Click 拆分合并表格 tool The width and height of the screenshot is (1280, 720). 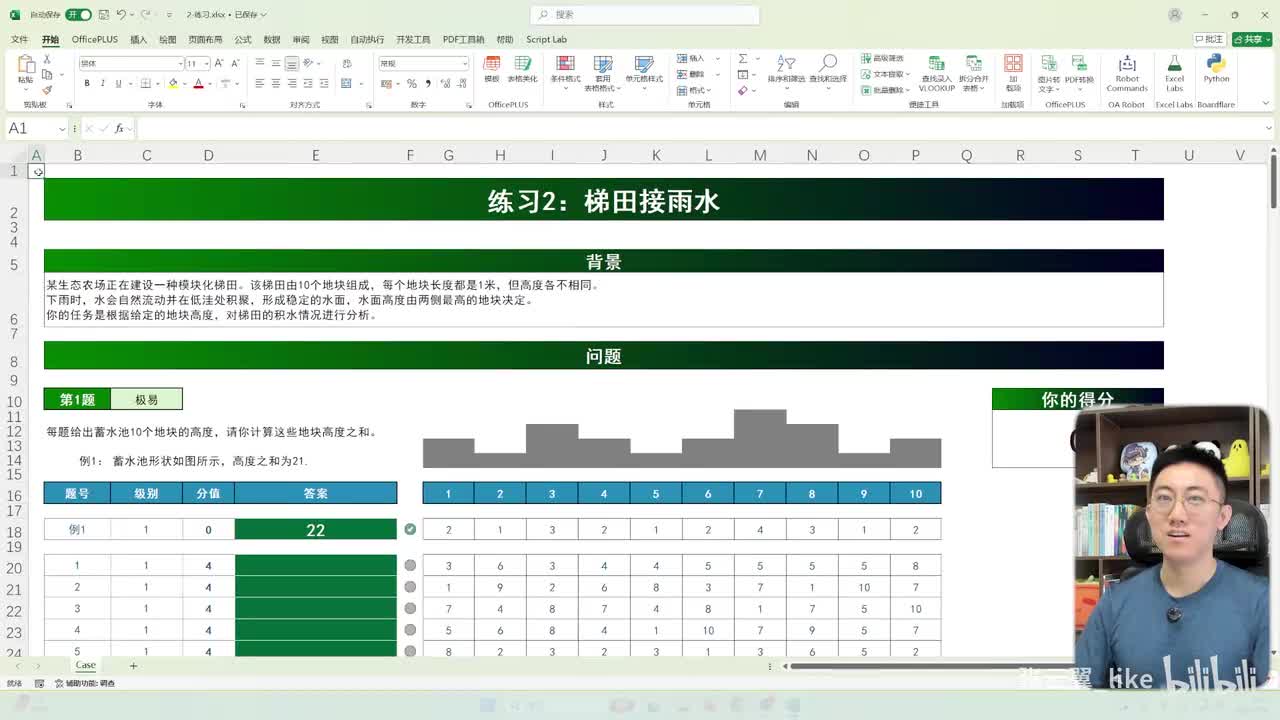point(973,74)
